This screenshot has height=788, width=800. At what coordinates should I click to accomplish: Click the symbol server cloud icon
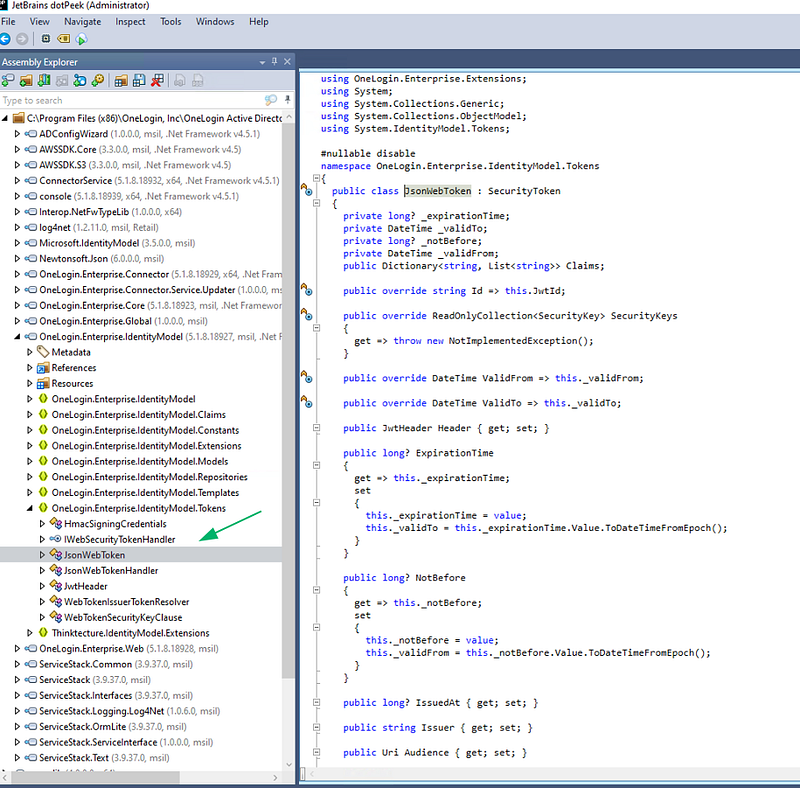click(x=81, y=39)
